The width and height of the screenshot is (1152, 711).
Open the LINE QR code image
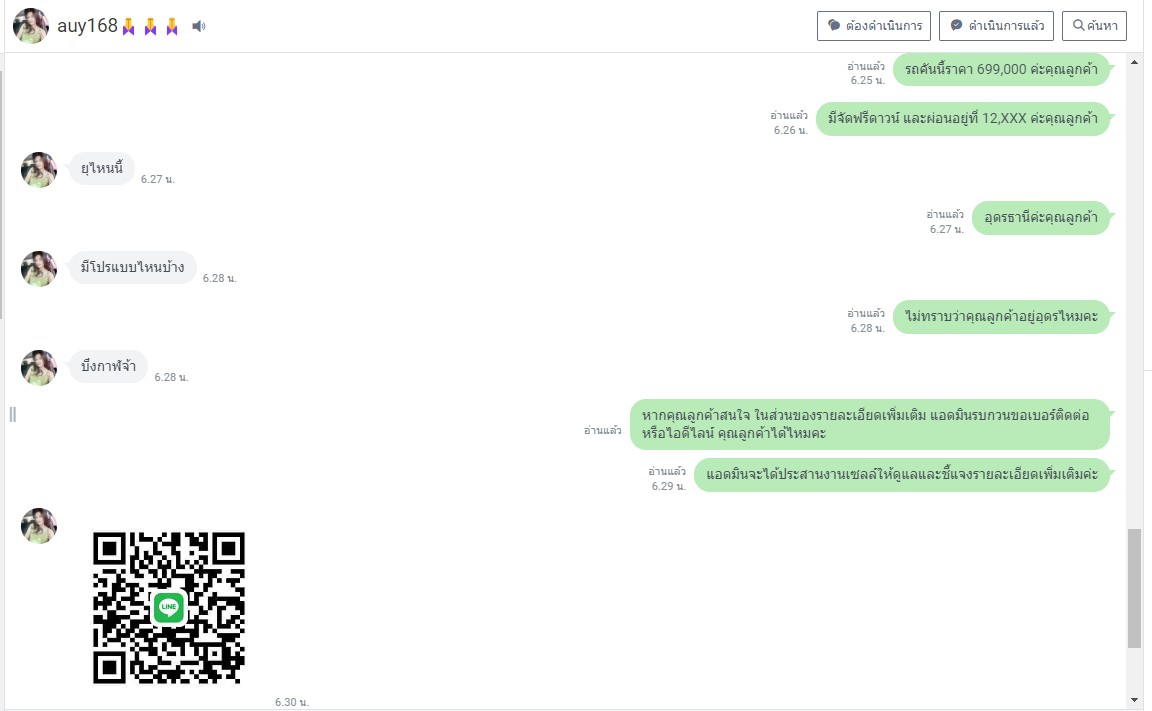(169, 607)
